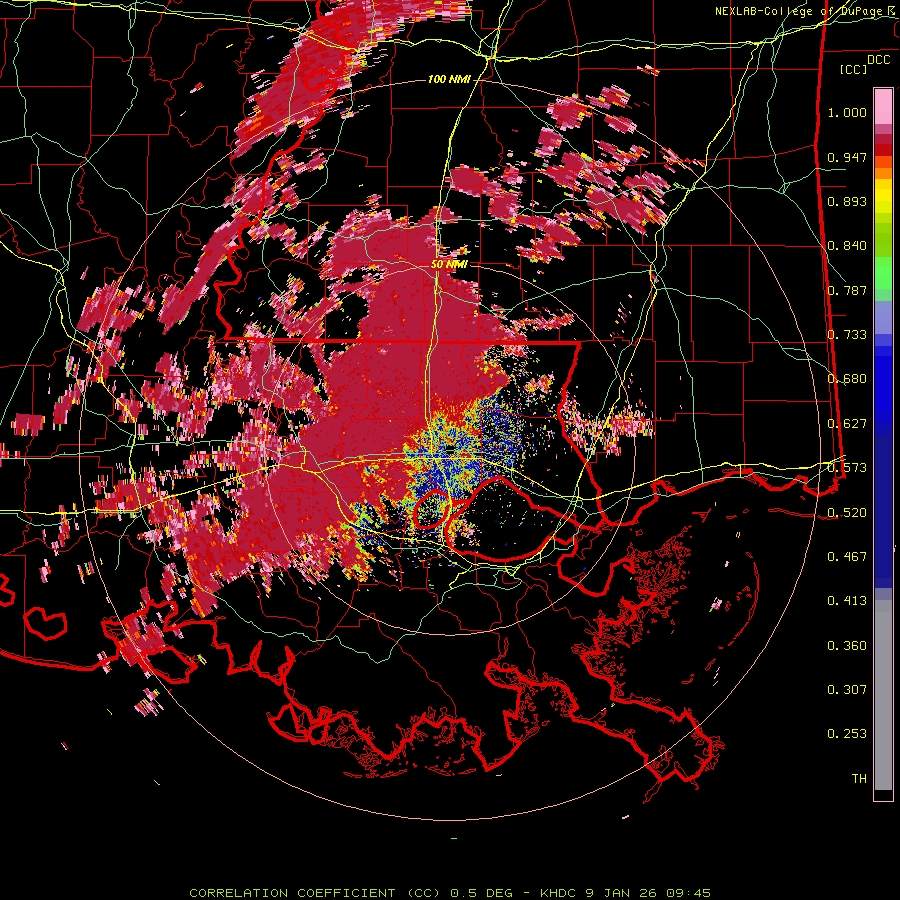
Task: Click the TH threshold label on color scale
Action: click(x=859, y=779)
